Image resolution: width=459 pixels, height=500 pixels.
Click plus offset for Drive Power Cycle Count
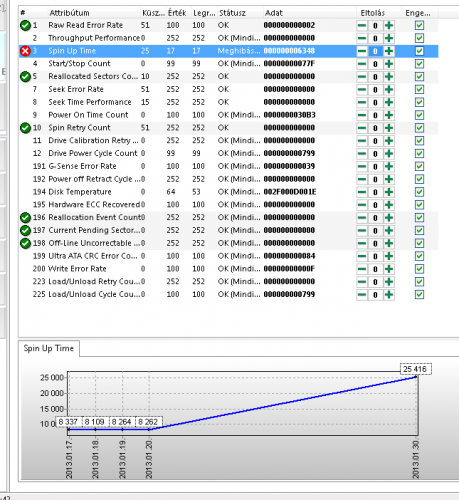(389, 154)
